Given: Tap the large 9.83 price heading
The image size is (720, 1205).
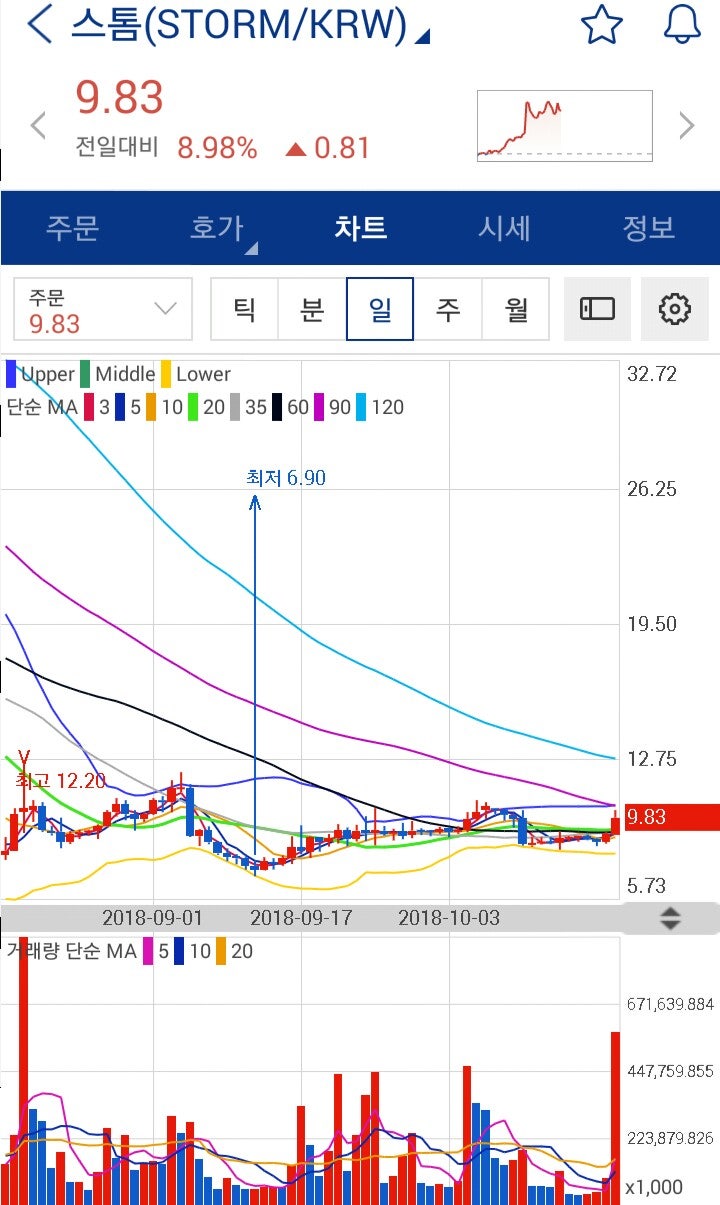Looking at the screenshot, I should [x=119, y=97].
